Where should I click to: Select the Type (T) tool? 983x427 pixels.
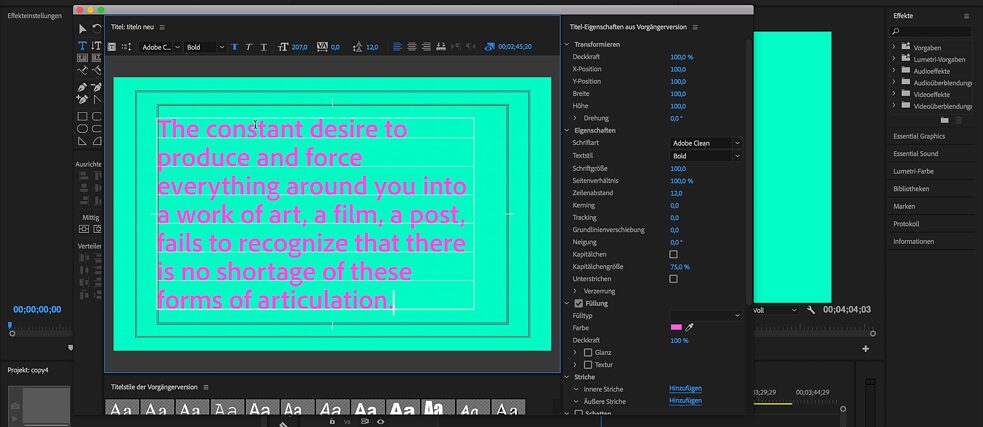coord(82,43)
